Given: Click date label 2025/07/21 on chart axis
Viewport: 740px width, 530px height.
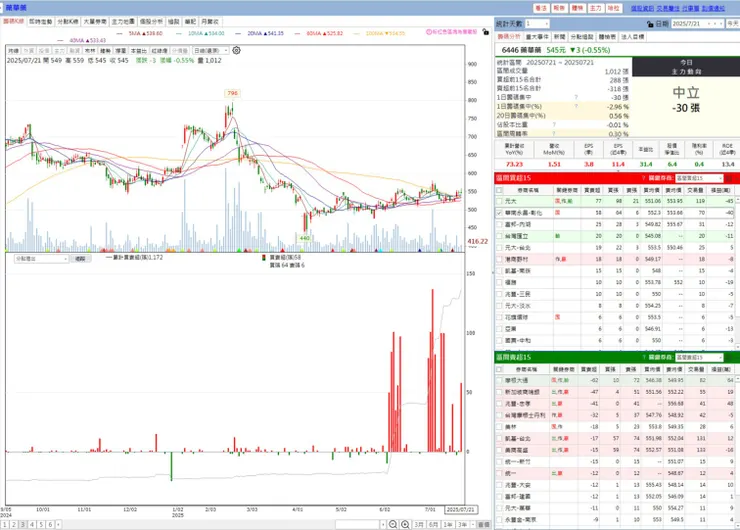Looking at the screenshot, I should point(461,510).
